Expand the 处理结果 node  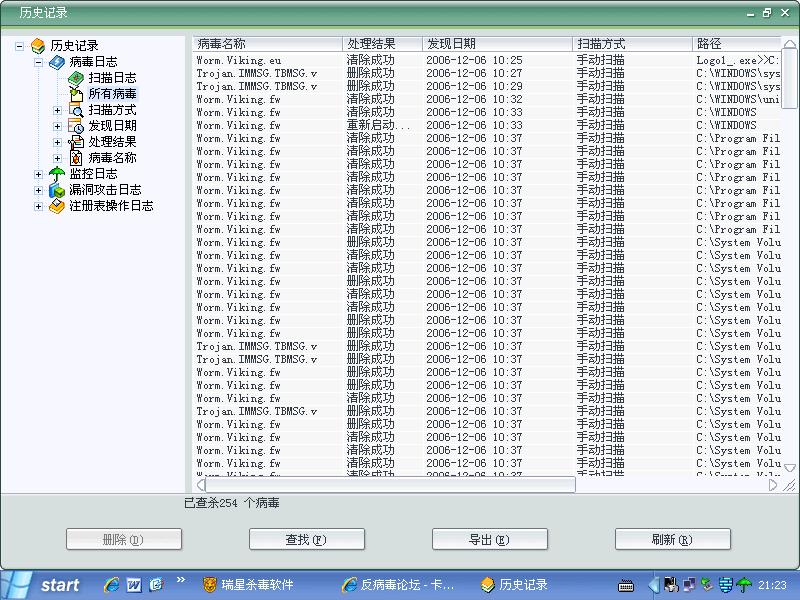pyautogui.click(x=57, y=142)
